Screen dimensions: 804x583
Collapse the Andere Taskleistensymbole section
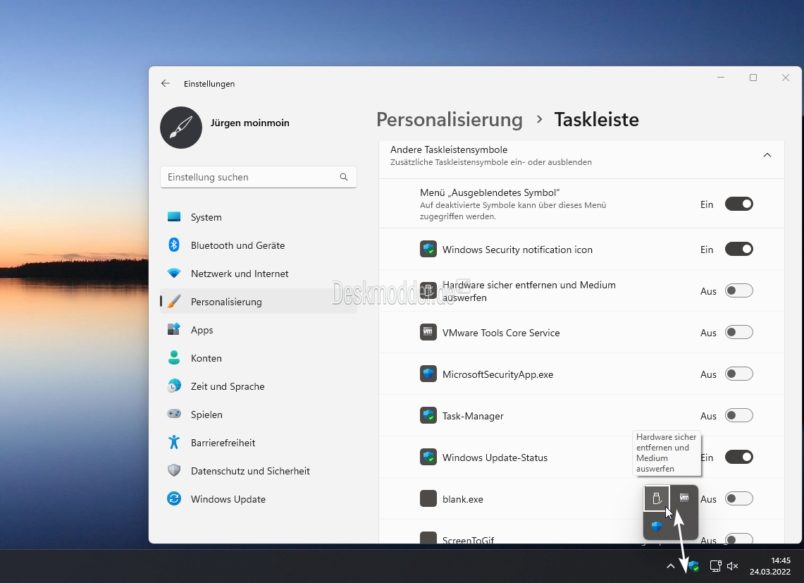coord(767,155)
